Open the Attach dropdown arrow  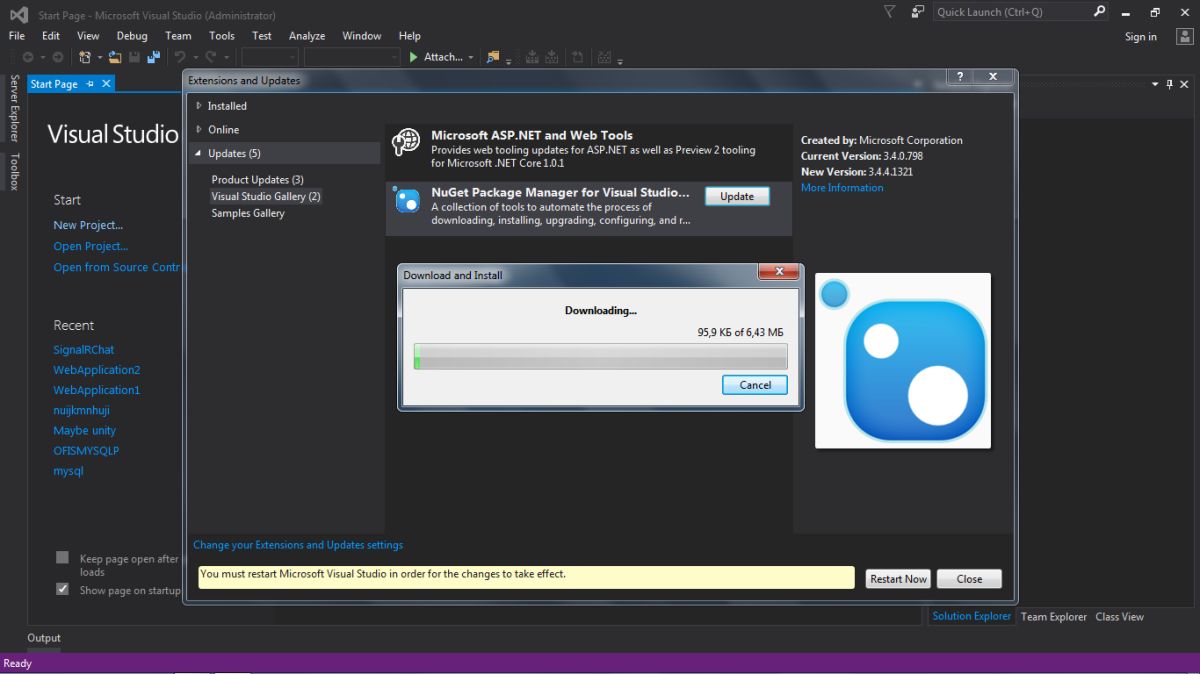471,58
